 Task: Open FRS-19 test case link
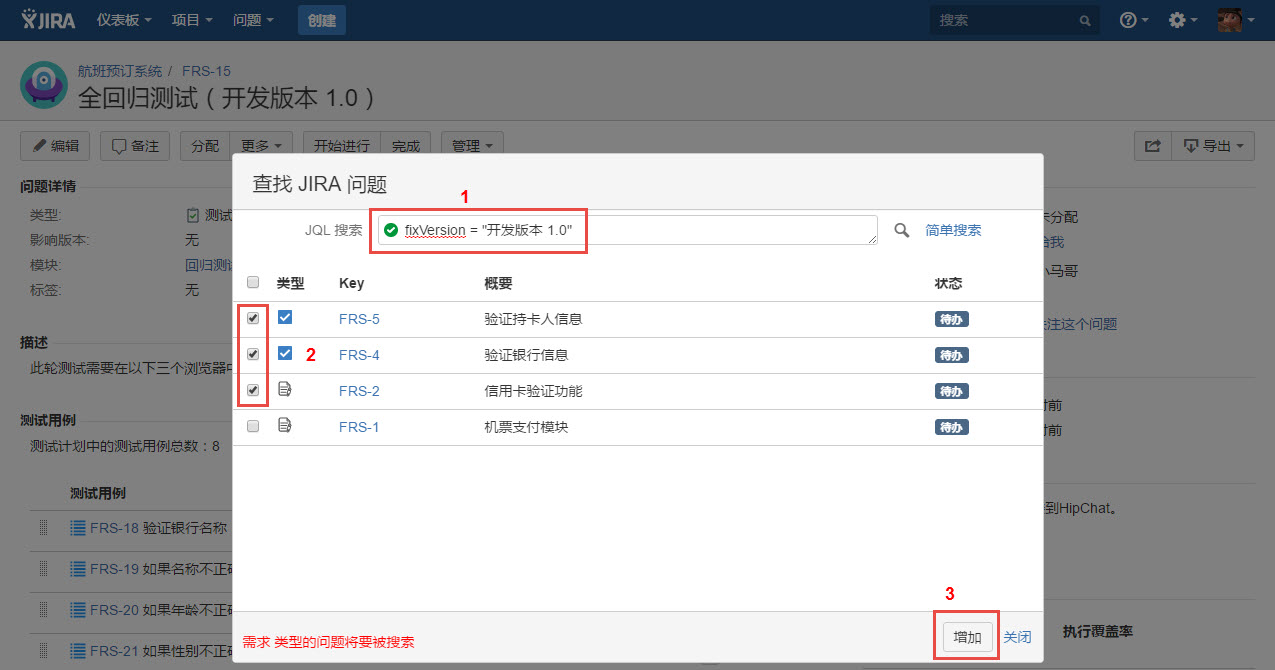pos(114,569)
